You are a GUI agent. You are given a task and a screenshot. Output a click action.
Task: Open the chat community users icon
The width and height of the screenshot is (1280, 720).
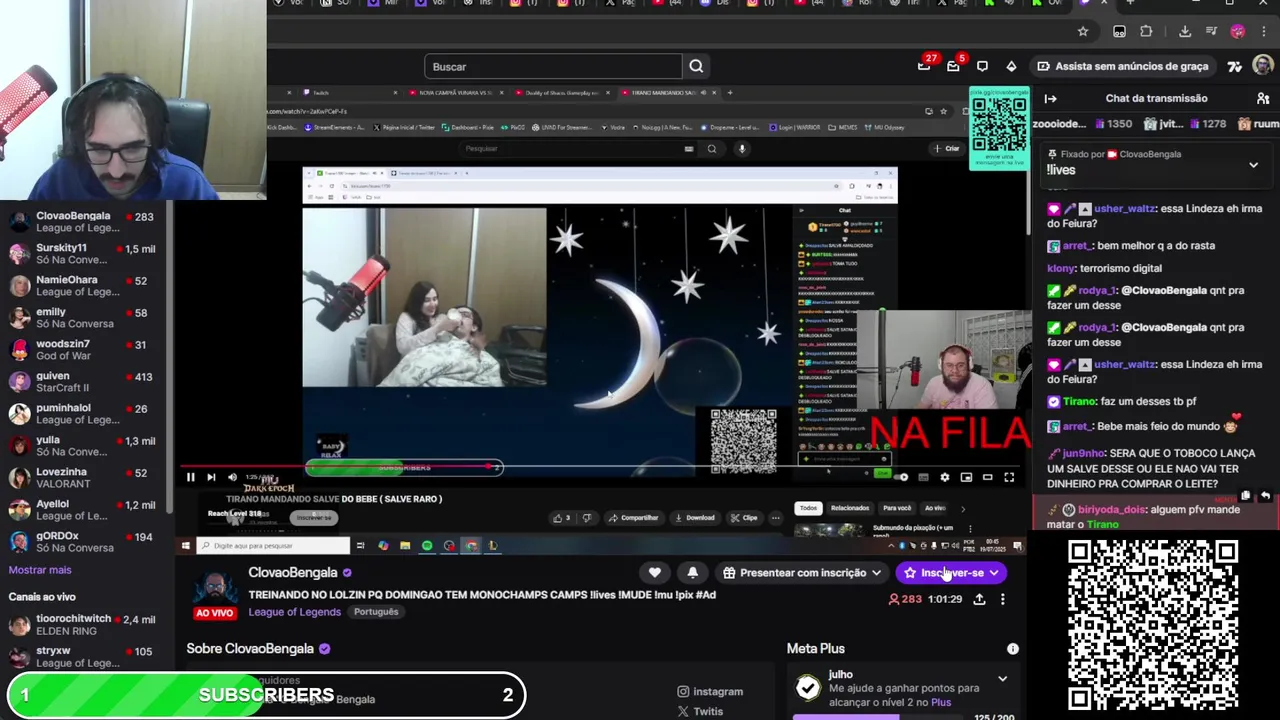pyautogui.click(x=1263, y=98)
